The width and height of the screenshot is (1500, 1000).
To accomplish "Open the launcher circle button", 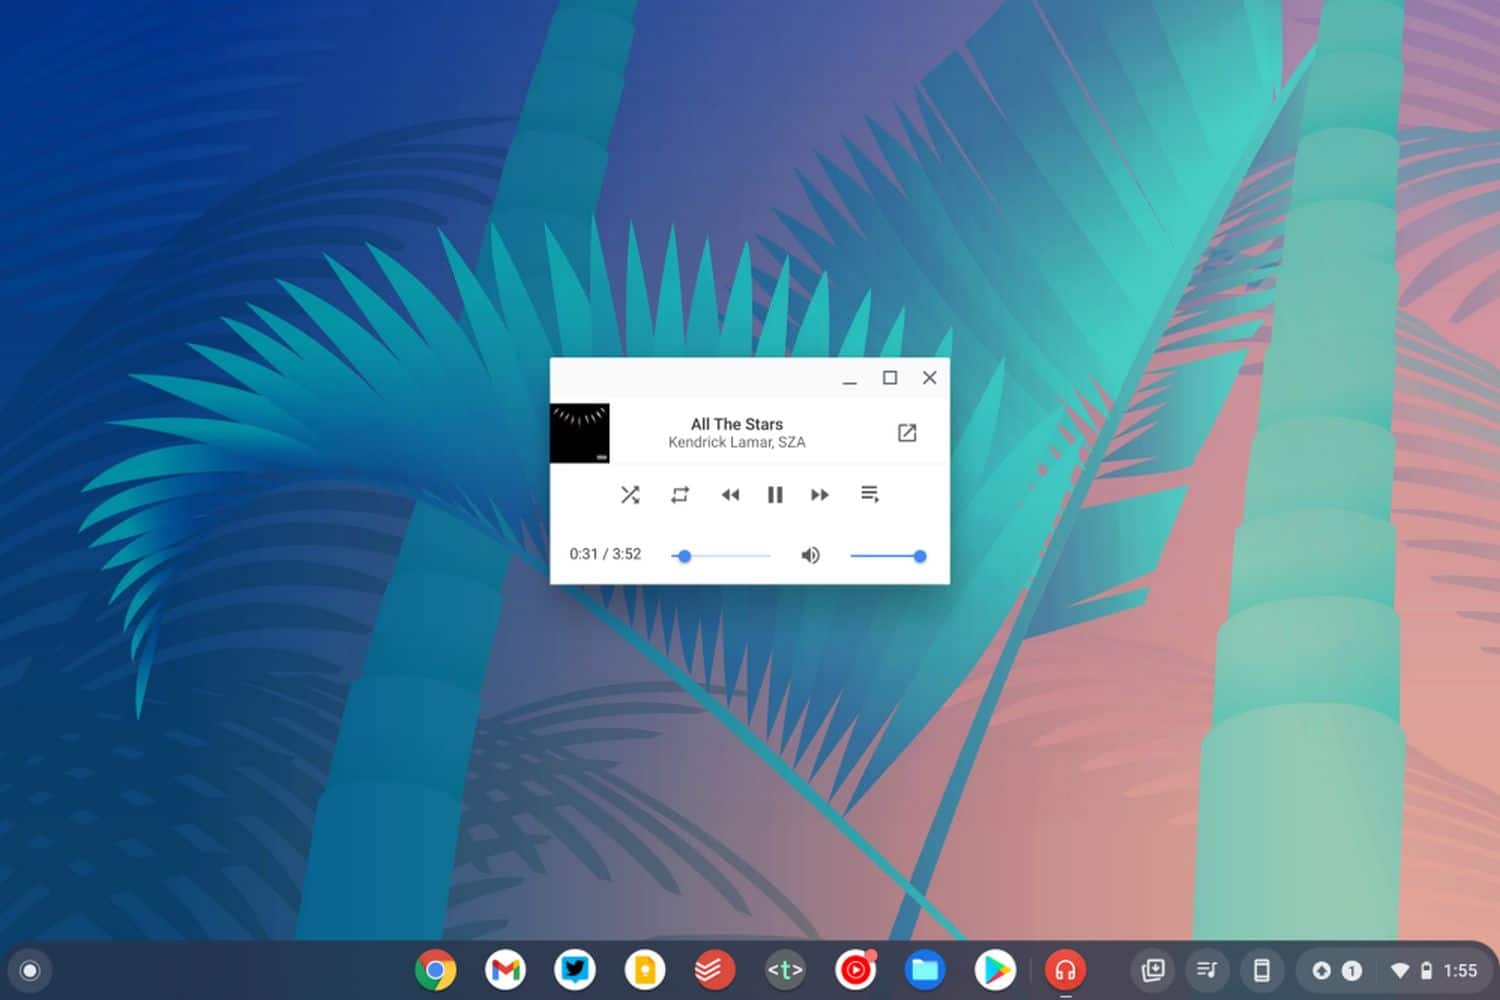I will coord(30,970).
